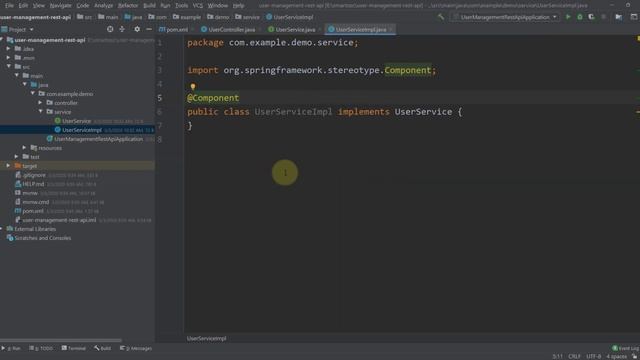
Task: Select UserService interface in project tree
Action: click(x=76, y=121)
